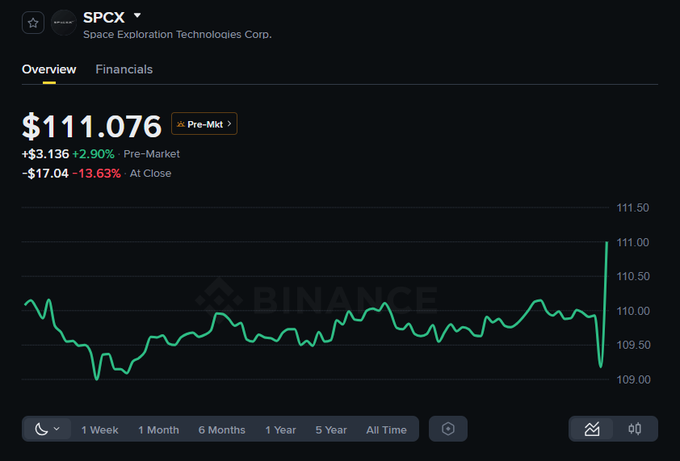Click the SPCX company logo
This screenshot has height=461, width=680.
click(x=64, y=23)
